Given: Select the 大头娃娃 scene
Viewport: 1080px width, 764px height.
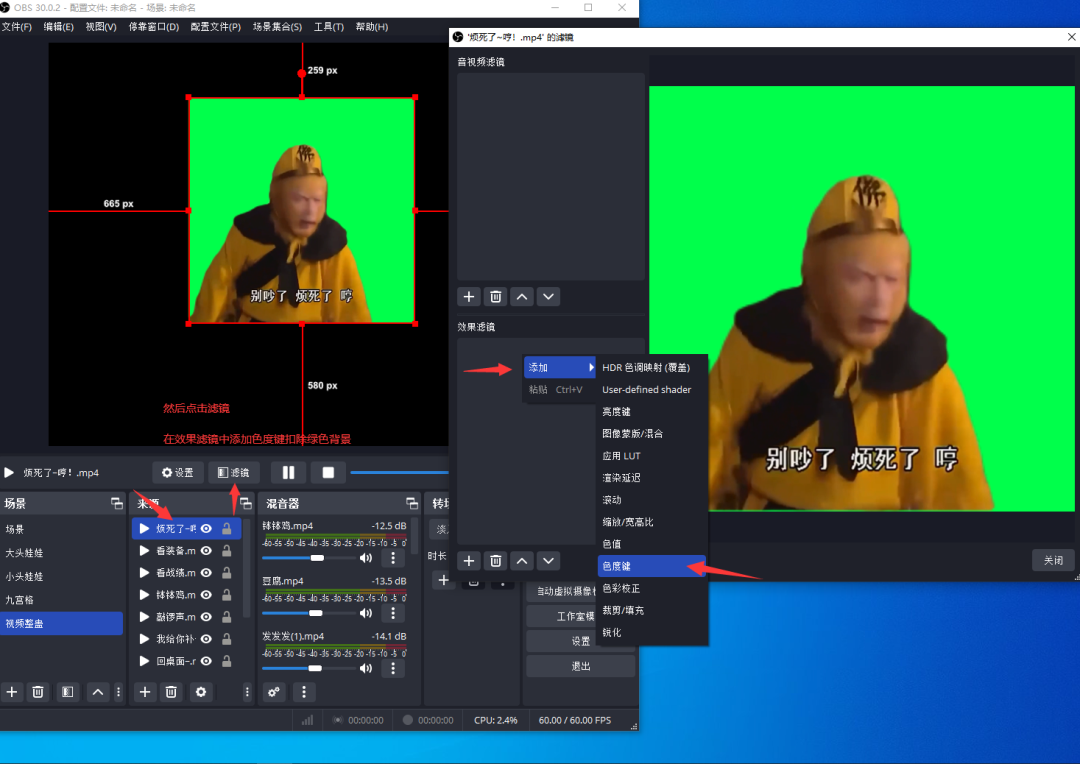Looking at the screenshot, I should pos(61,553).
